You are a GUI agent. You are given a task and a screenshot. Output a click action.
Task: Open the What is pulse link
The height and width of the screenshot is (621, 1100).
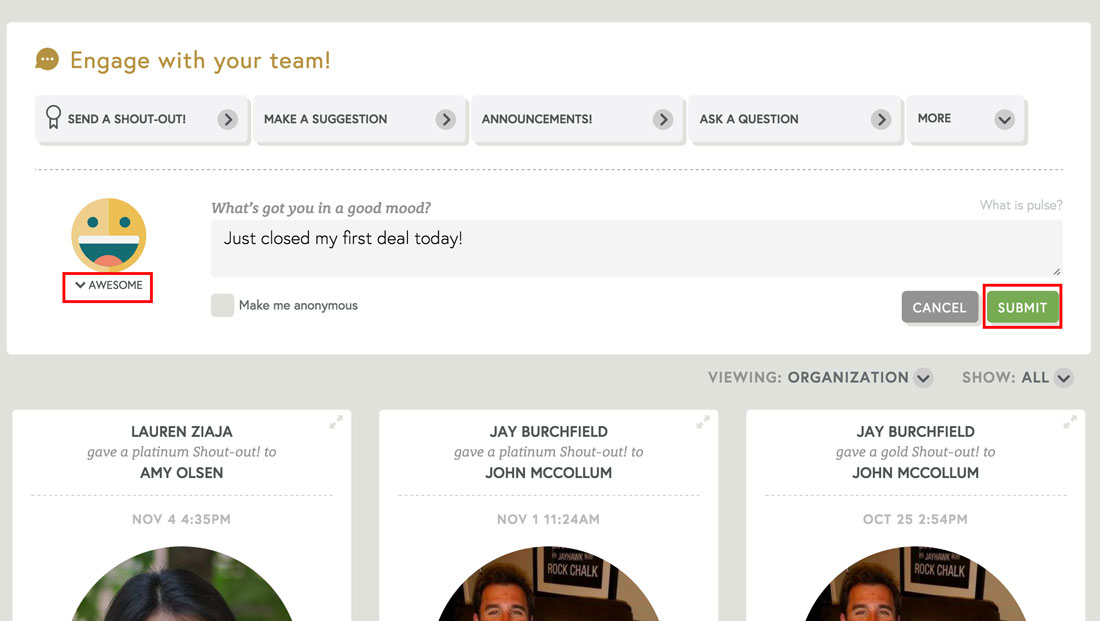tap(1021, 204)
